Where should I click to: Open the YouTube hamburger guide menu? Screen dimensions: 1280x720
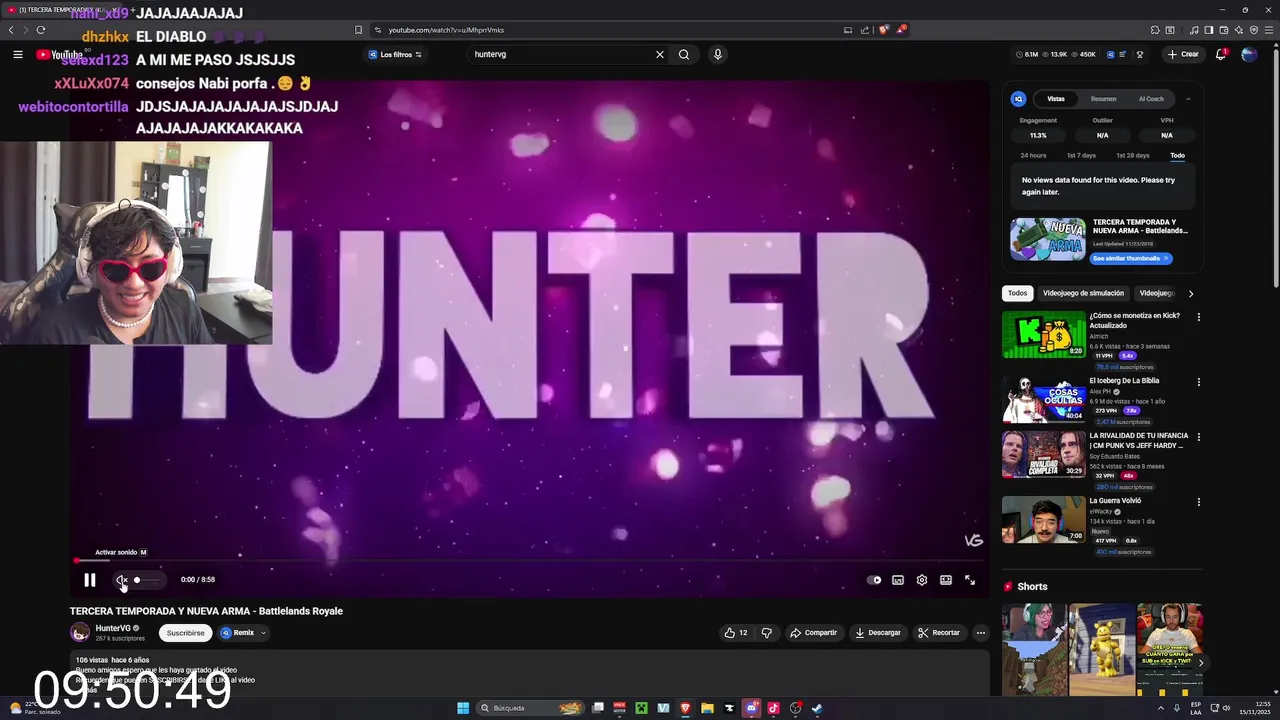coord(18,54)
